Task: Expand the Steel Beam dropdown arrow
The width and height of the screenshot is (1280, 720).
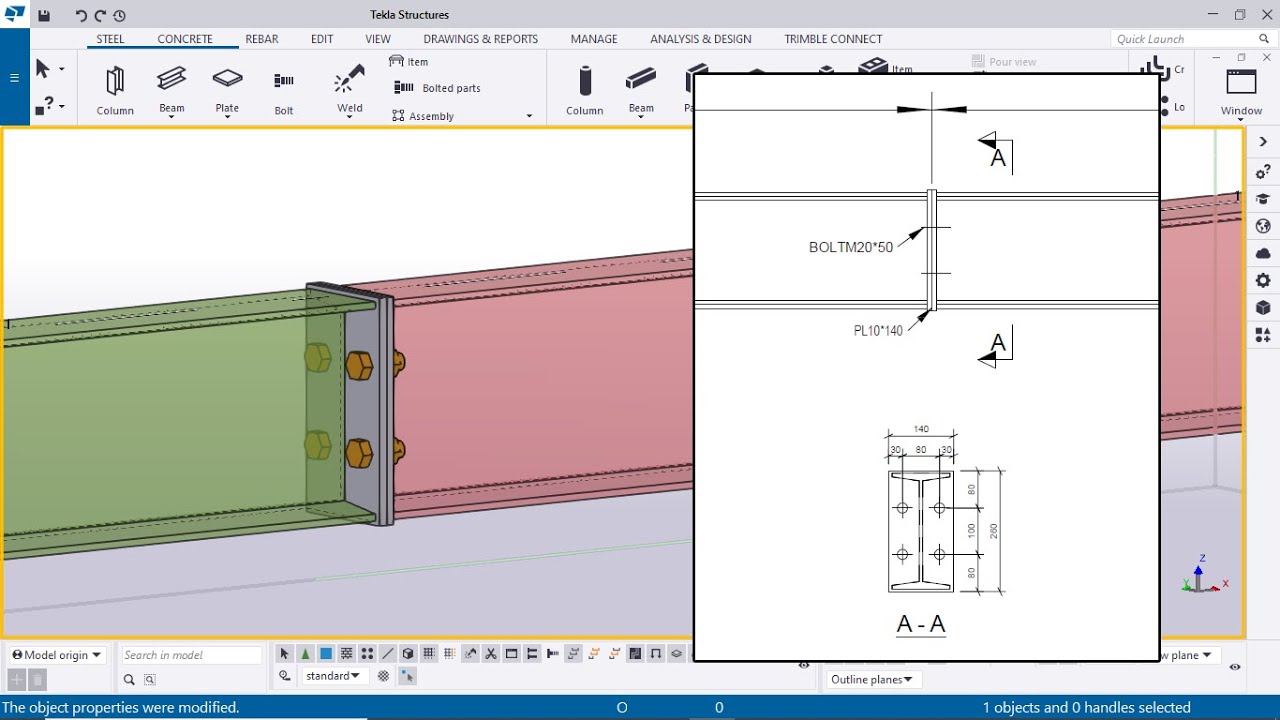Action: pyautogui.click(x=171, y=117)
